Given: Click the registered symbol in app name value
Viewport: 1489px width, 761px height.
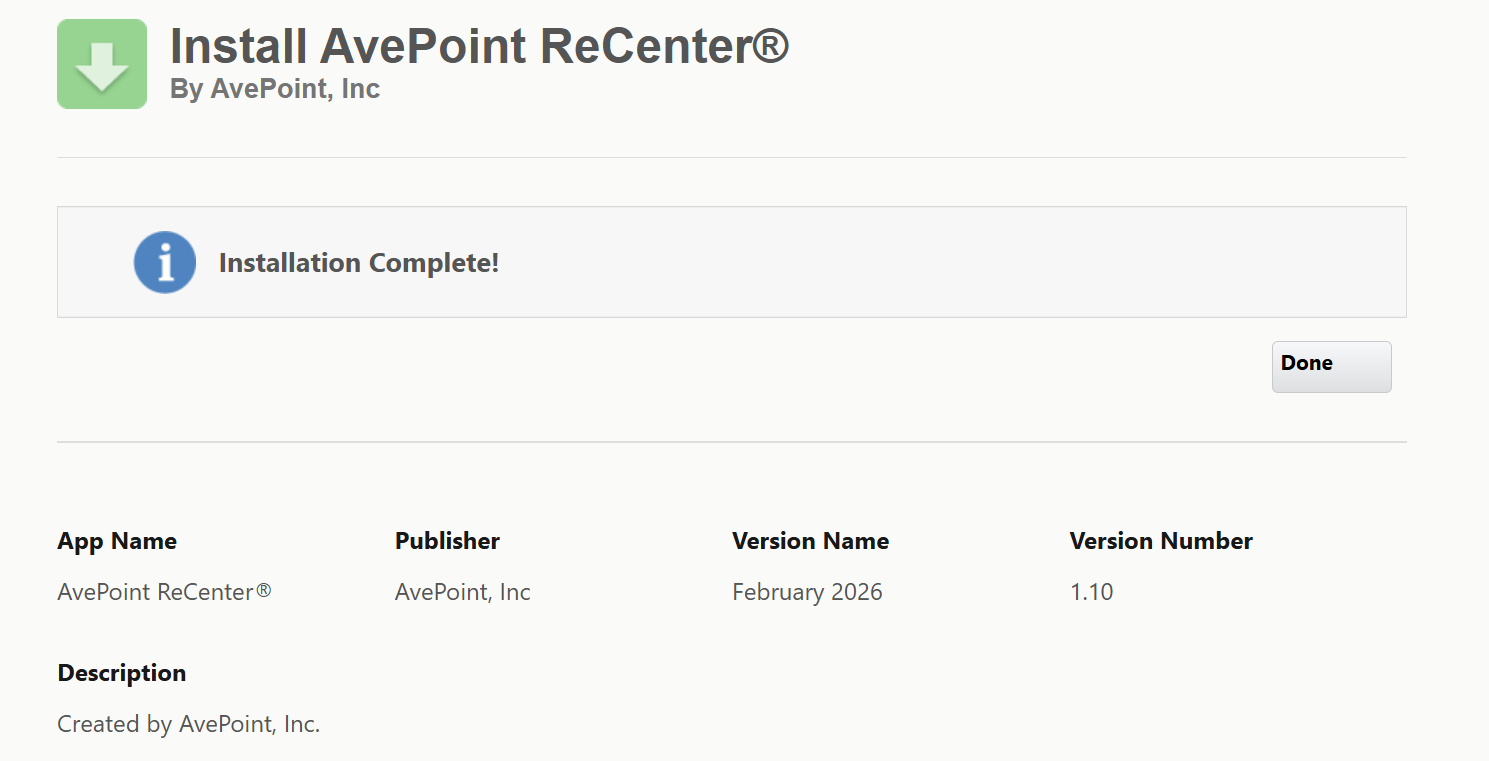Looking at the screenshot, I should 263,591.
